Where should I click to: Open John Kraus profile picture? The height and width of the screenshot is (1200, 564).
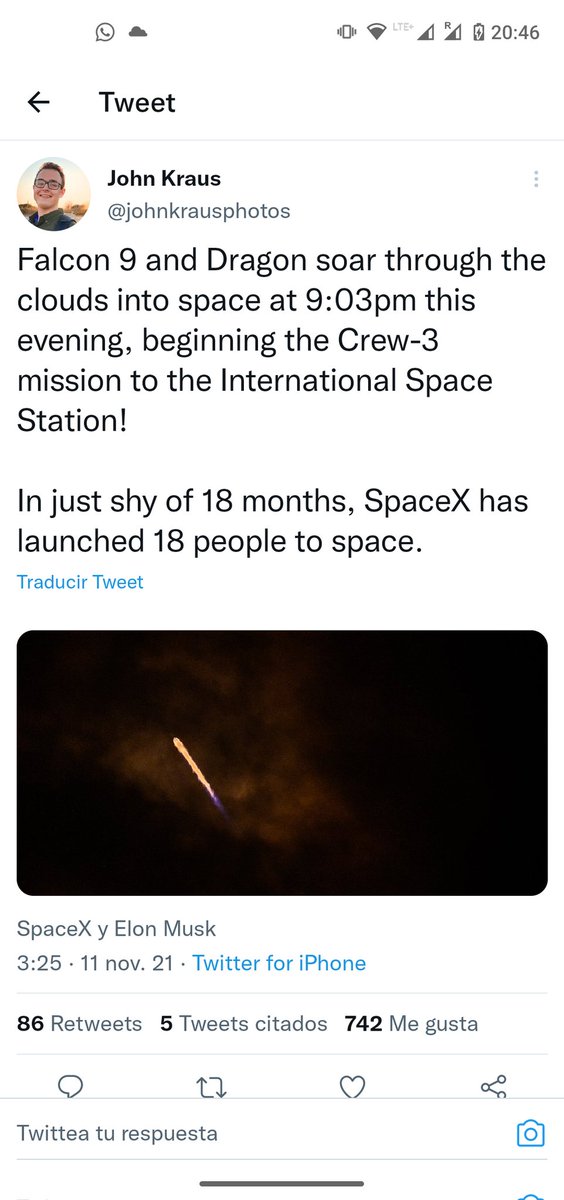pos(54,194)
